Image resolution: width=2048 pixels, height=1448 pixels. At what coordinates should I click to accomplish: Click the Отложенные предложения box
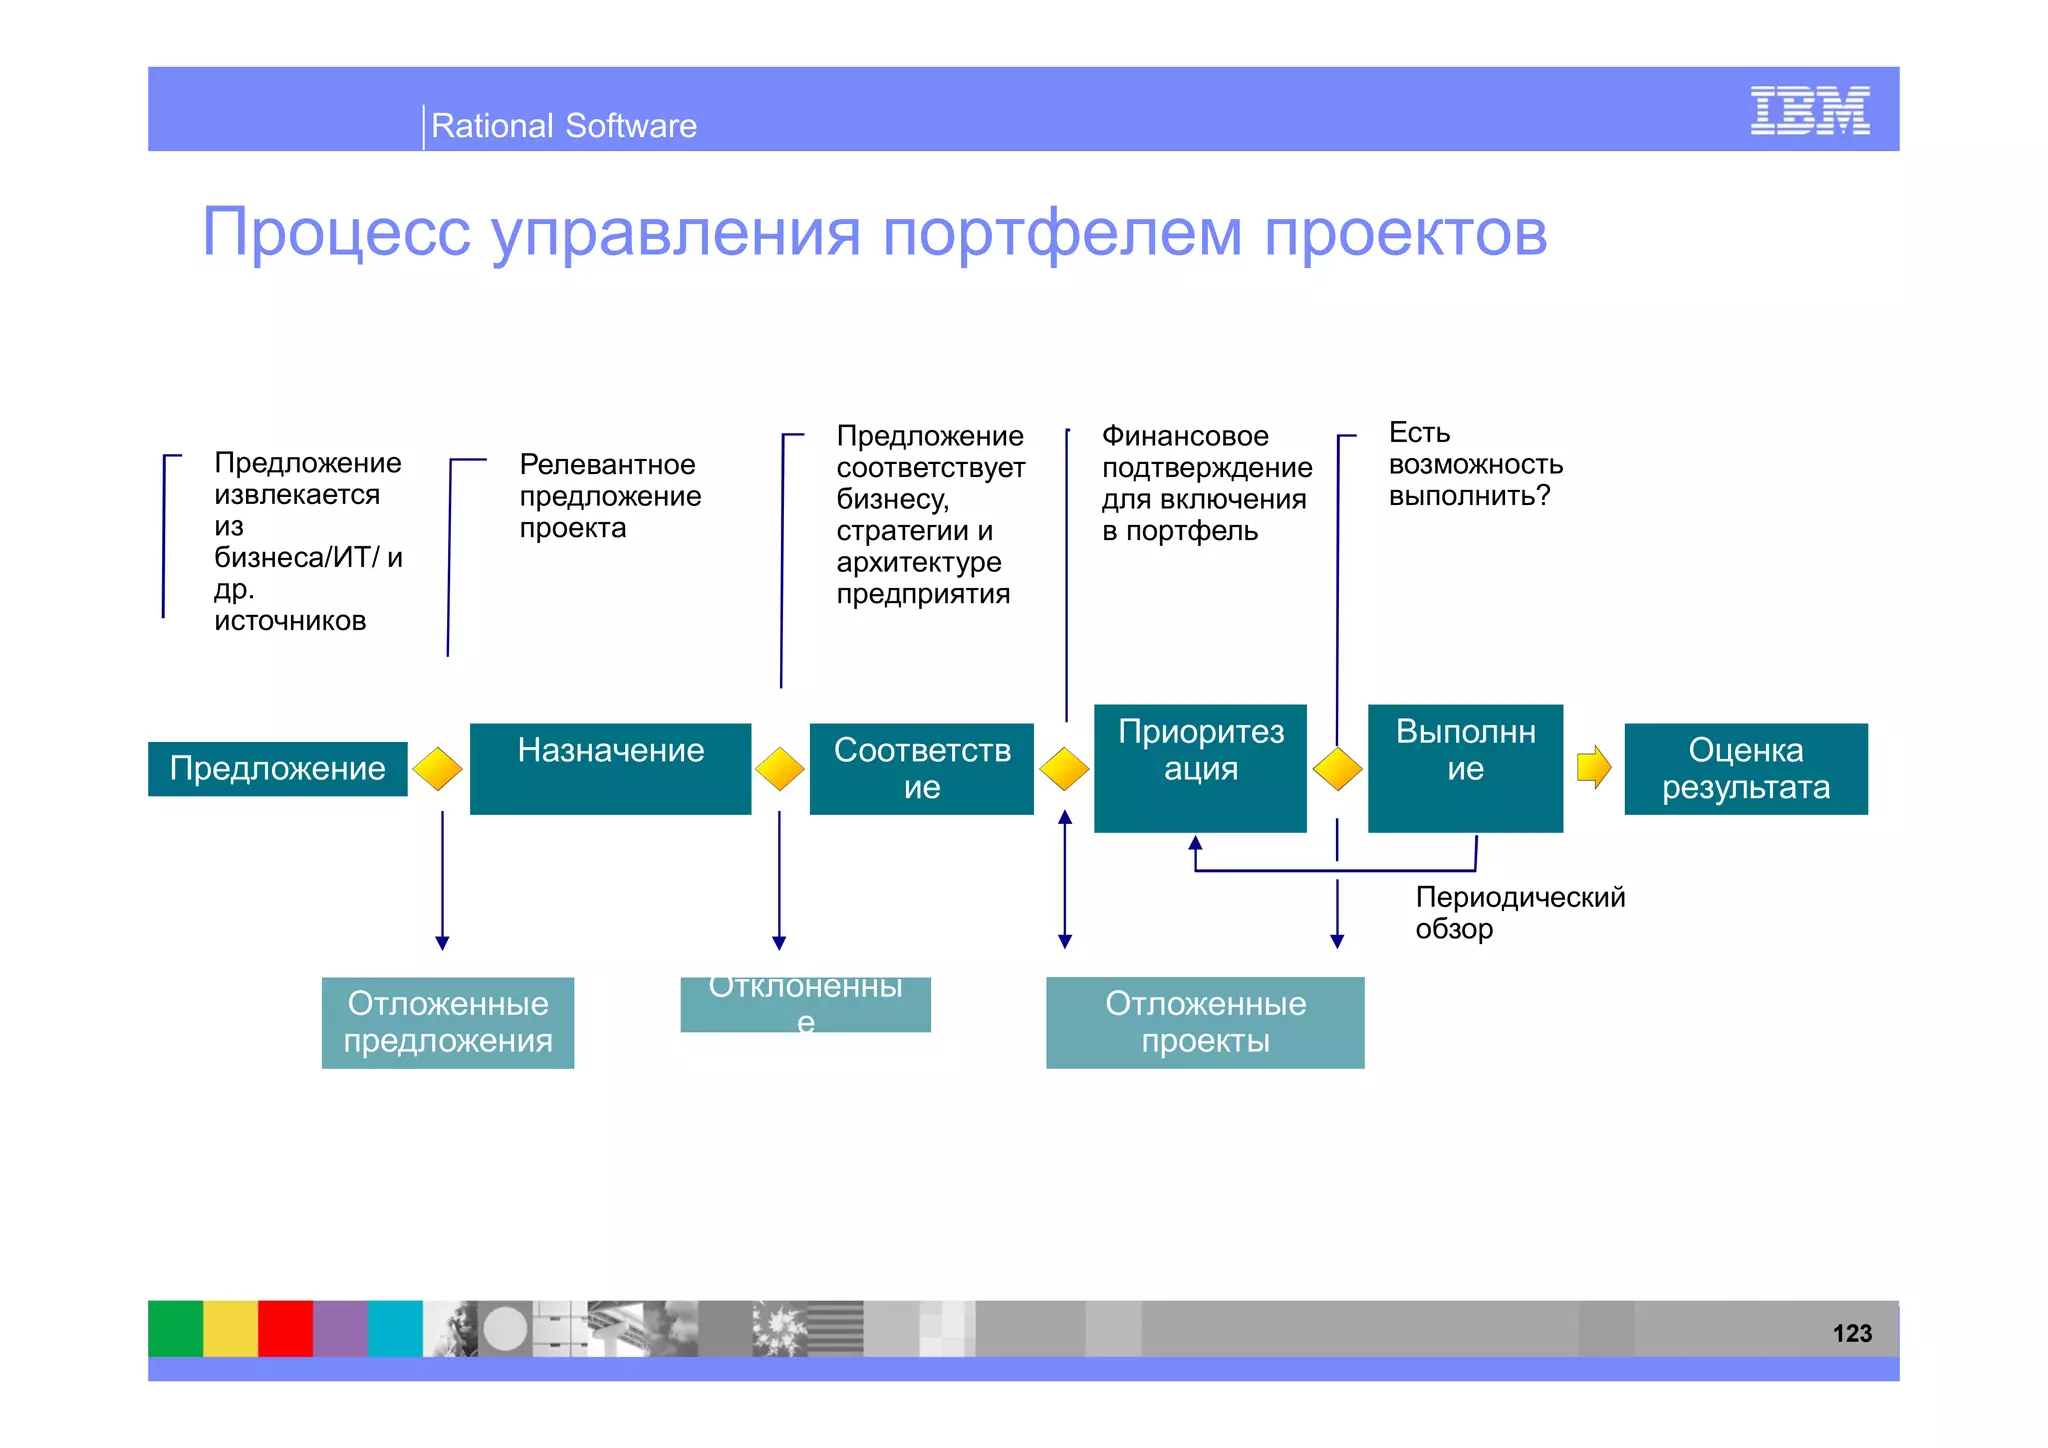[447, 1022]
